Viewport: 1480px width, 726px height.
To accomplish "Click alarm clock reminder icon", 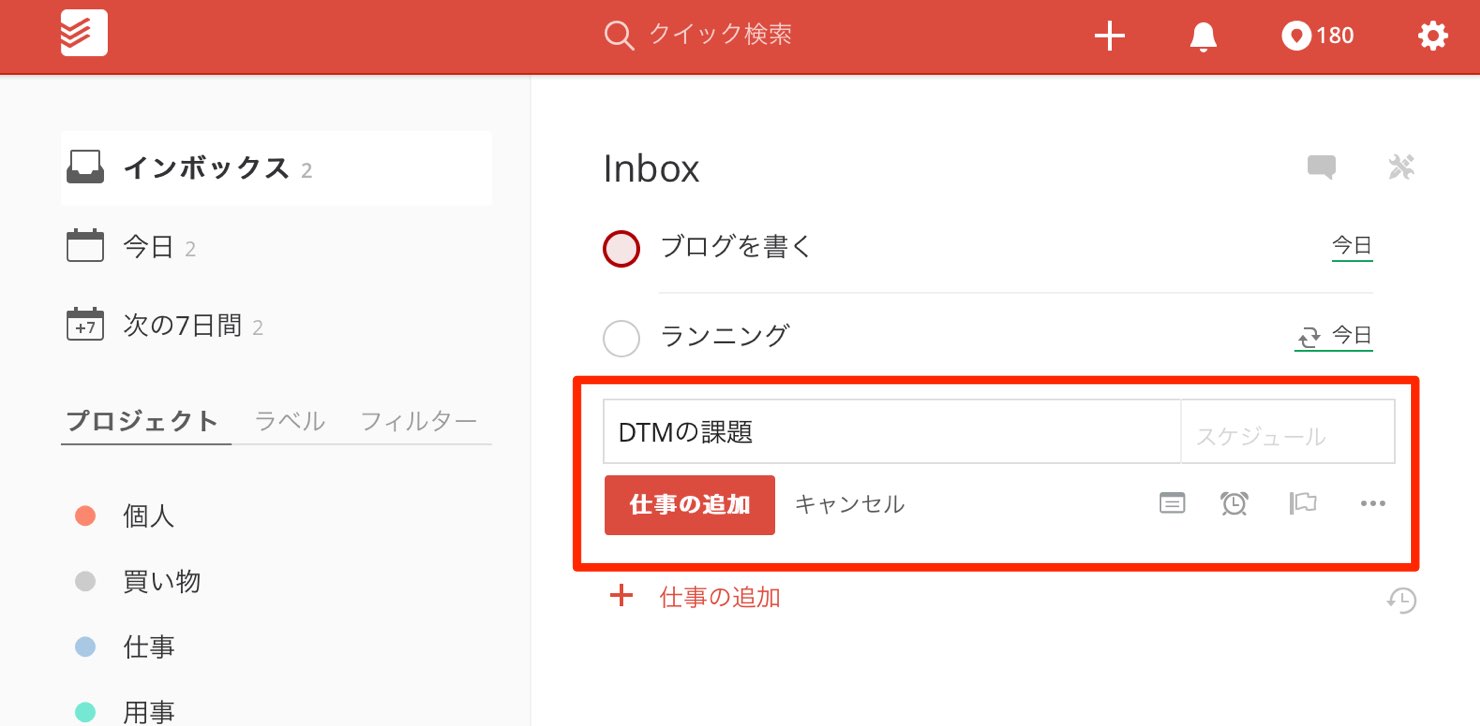I will (1234, 503).
